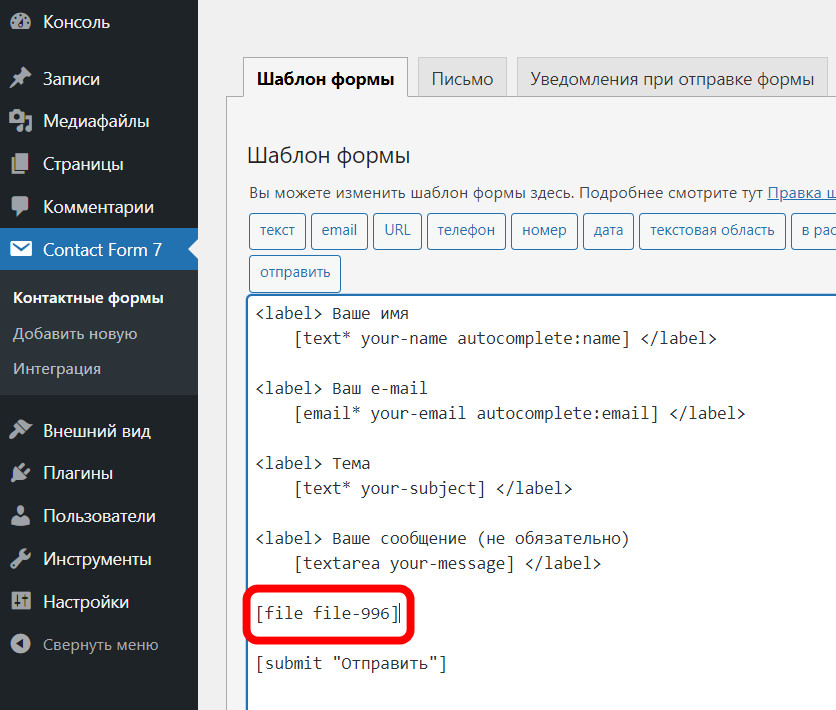Screen dimensions: 836x710
Task: Insert an отправить submit tag
Action: click(x=295, y=273)
